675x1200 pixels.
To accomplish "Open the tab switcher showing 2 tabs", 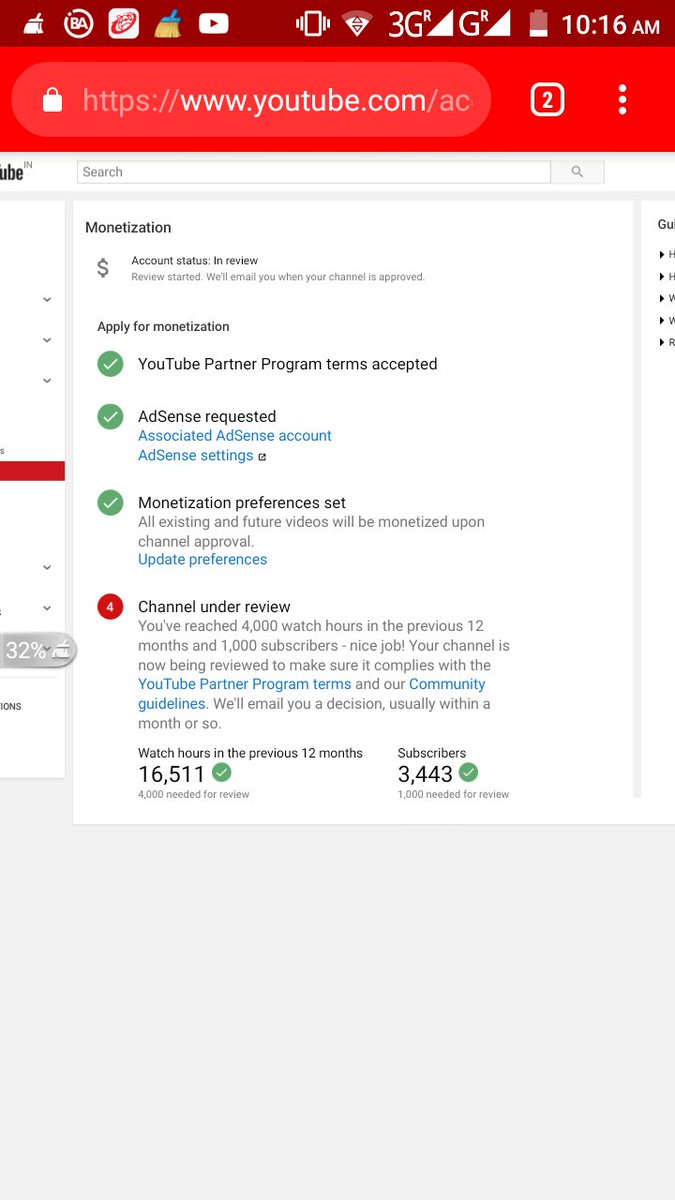I will (x=547, y=100).
